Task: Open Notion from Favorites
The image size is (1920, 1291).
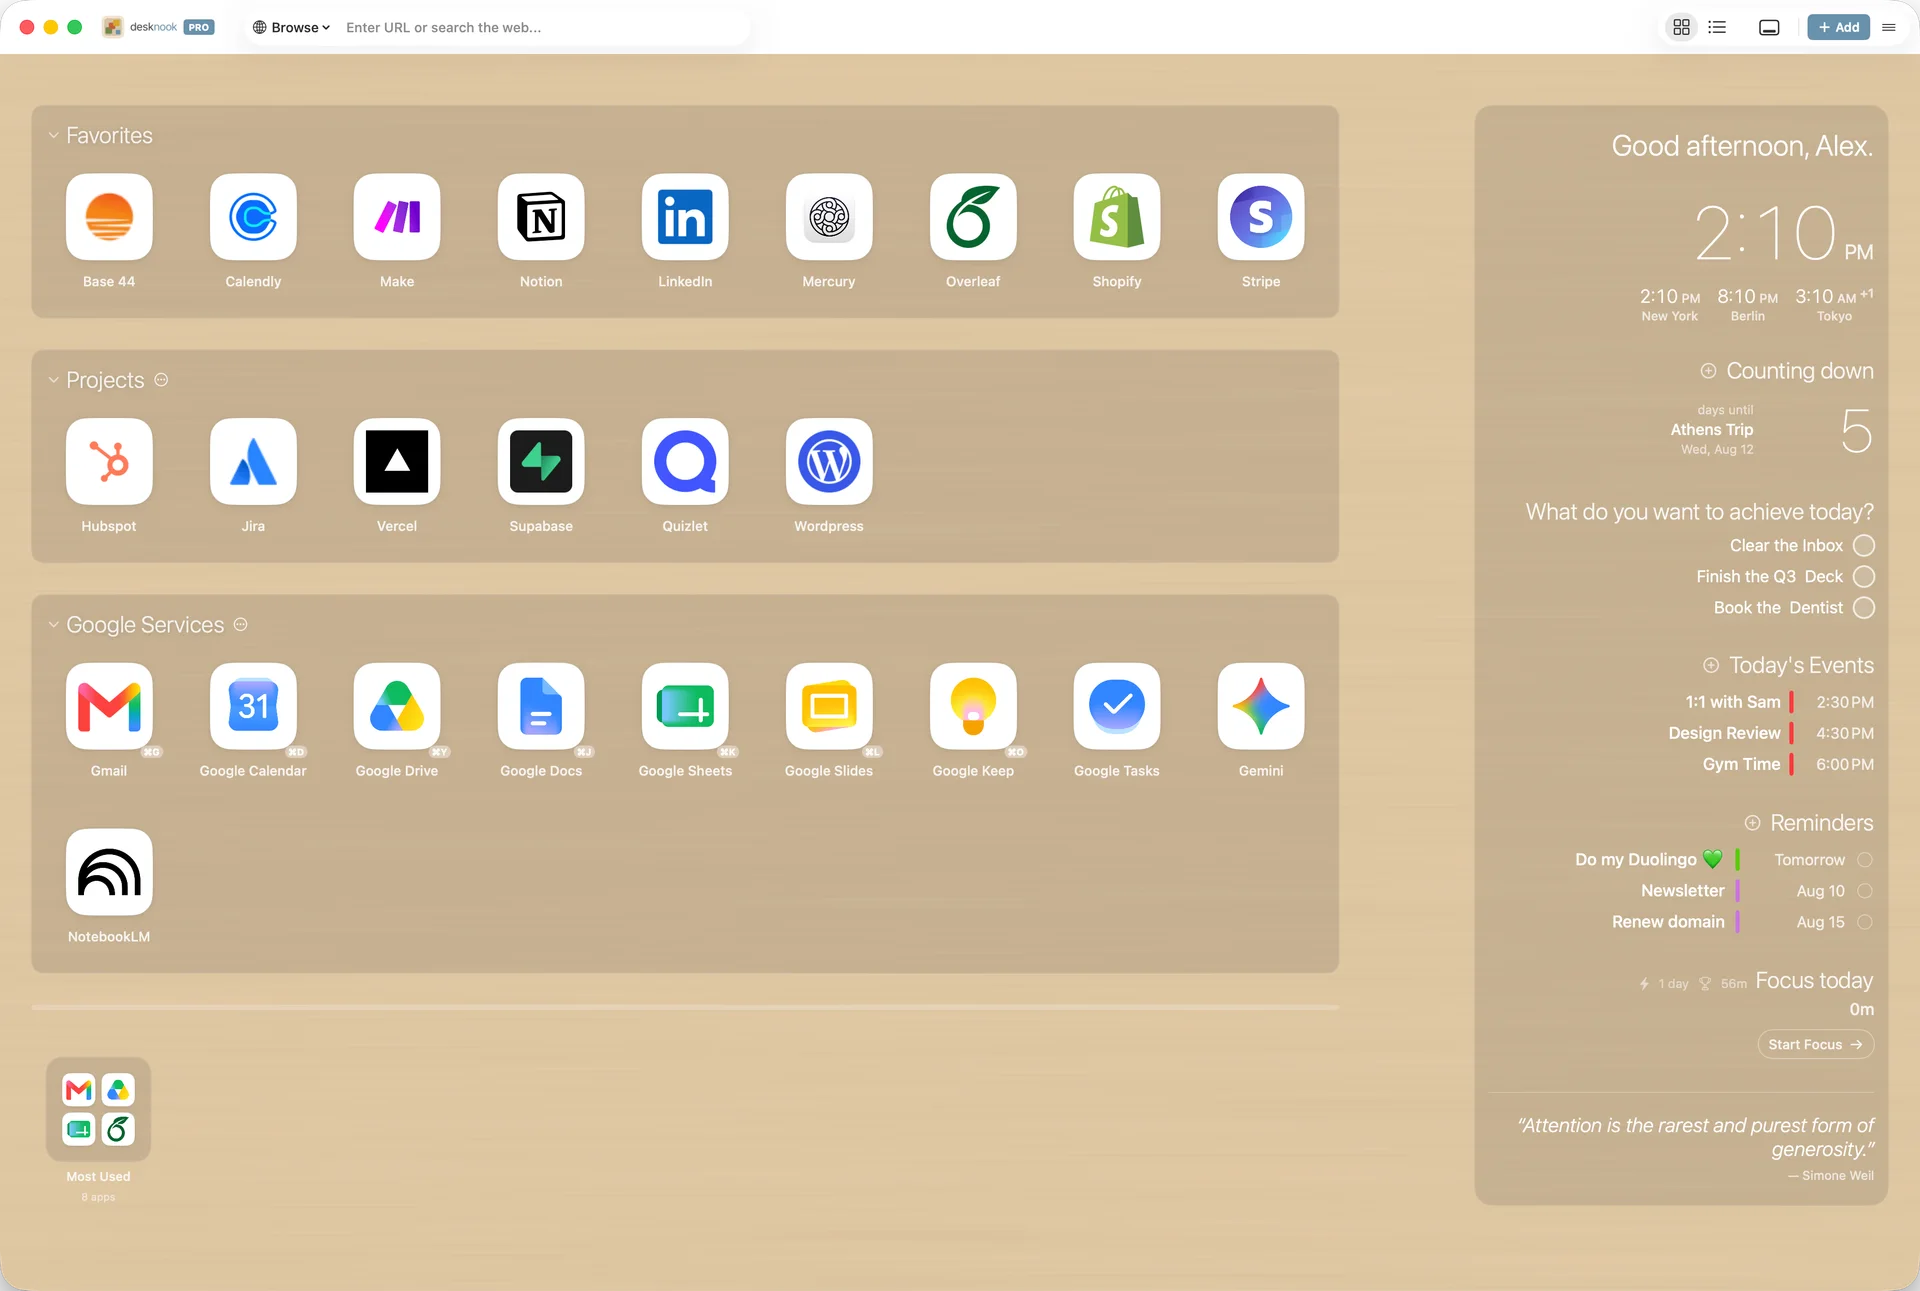Action: (541, 217)
